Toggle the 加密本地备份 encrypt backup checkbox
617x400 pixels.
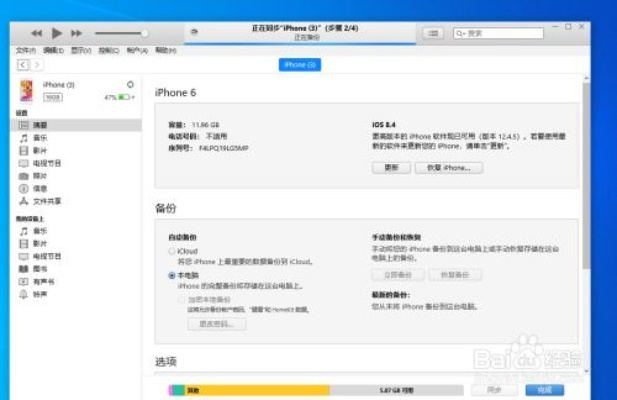coord(181,300)
